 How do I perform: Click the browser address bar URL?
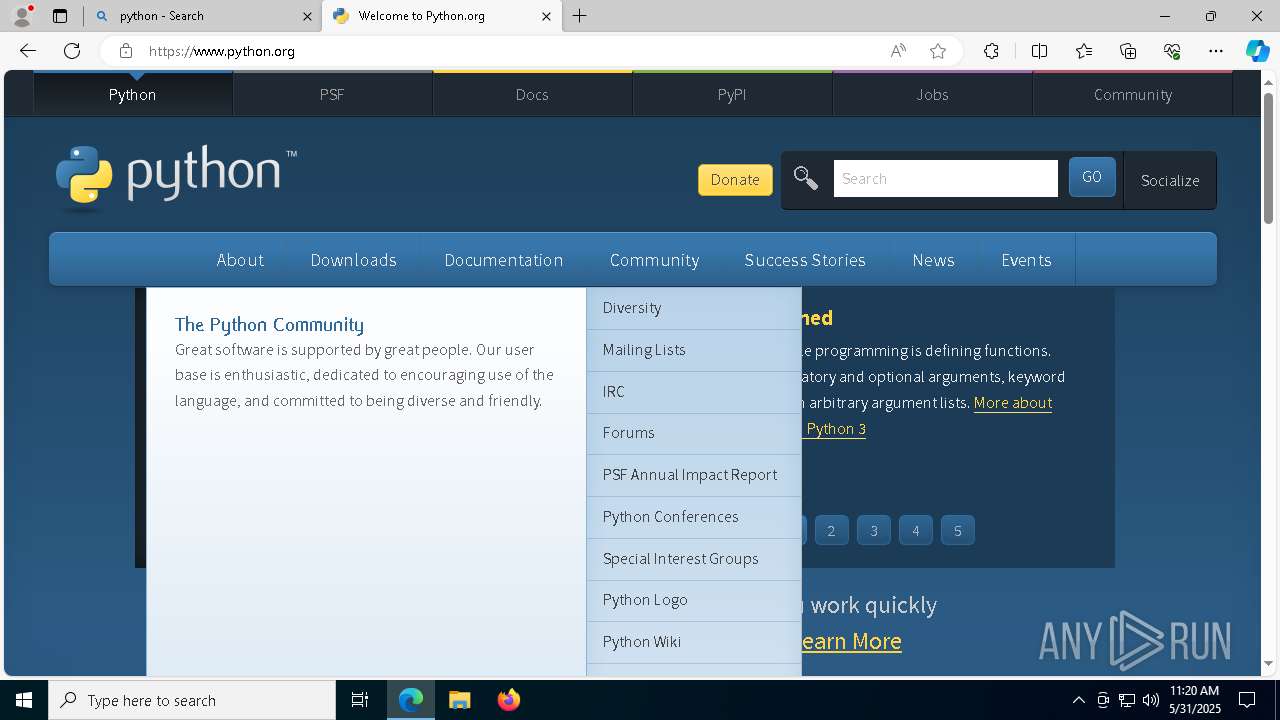[222, 51]
